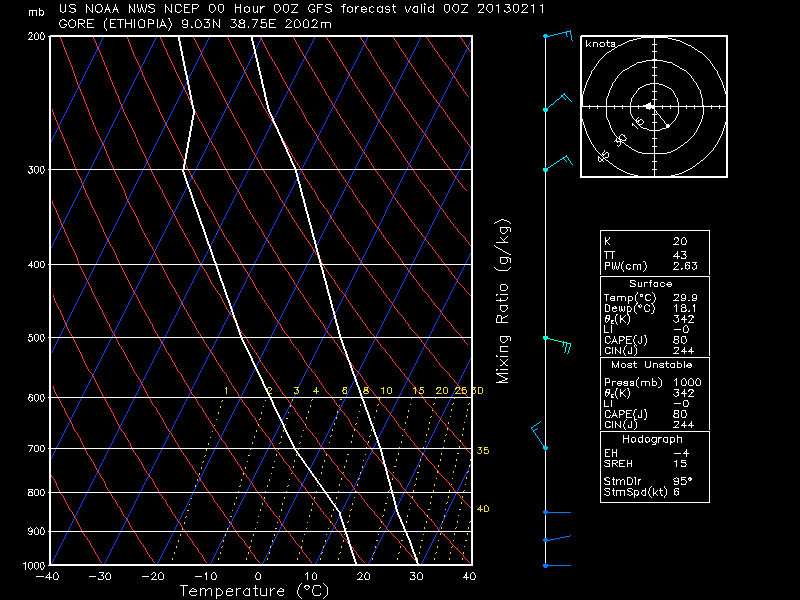Click the StmDir value 95°

[682, 481]
